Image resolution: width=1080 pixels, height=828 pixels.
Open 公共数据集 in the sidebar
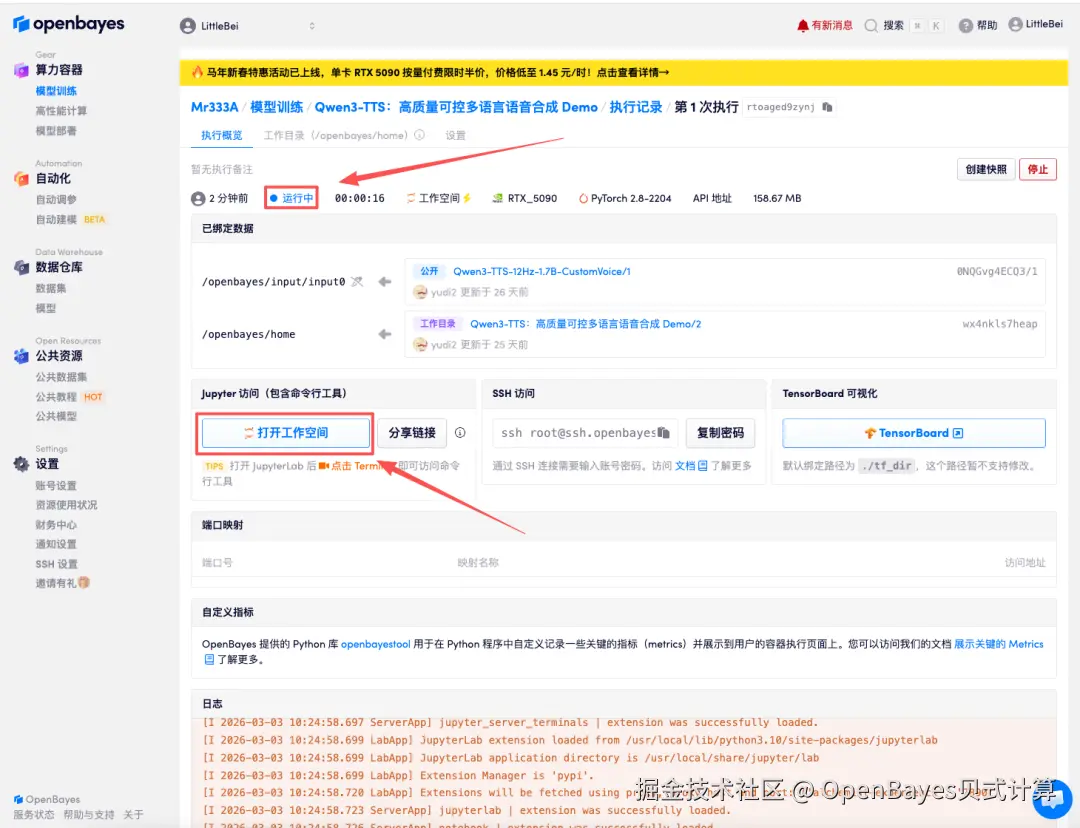[x=61, y=377]
